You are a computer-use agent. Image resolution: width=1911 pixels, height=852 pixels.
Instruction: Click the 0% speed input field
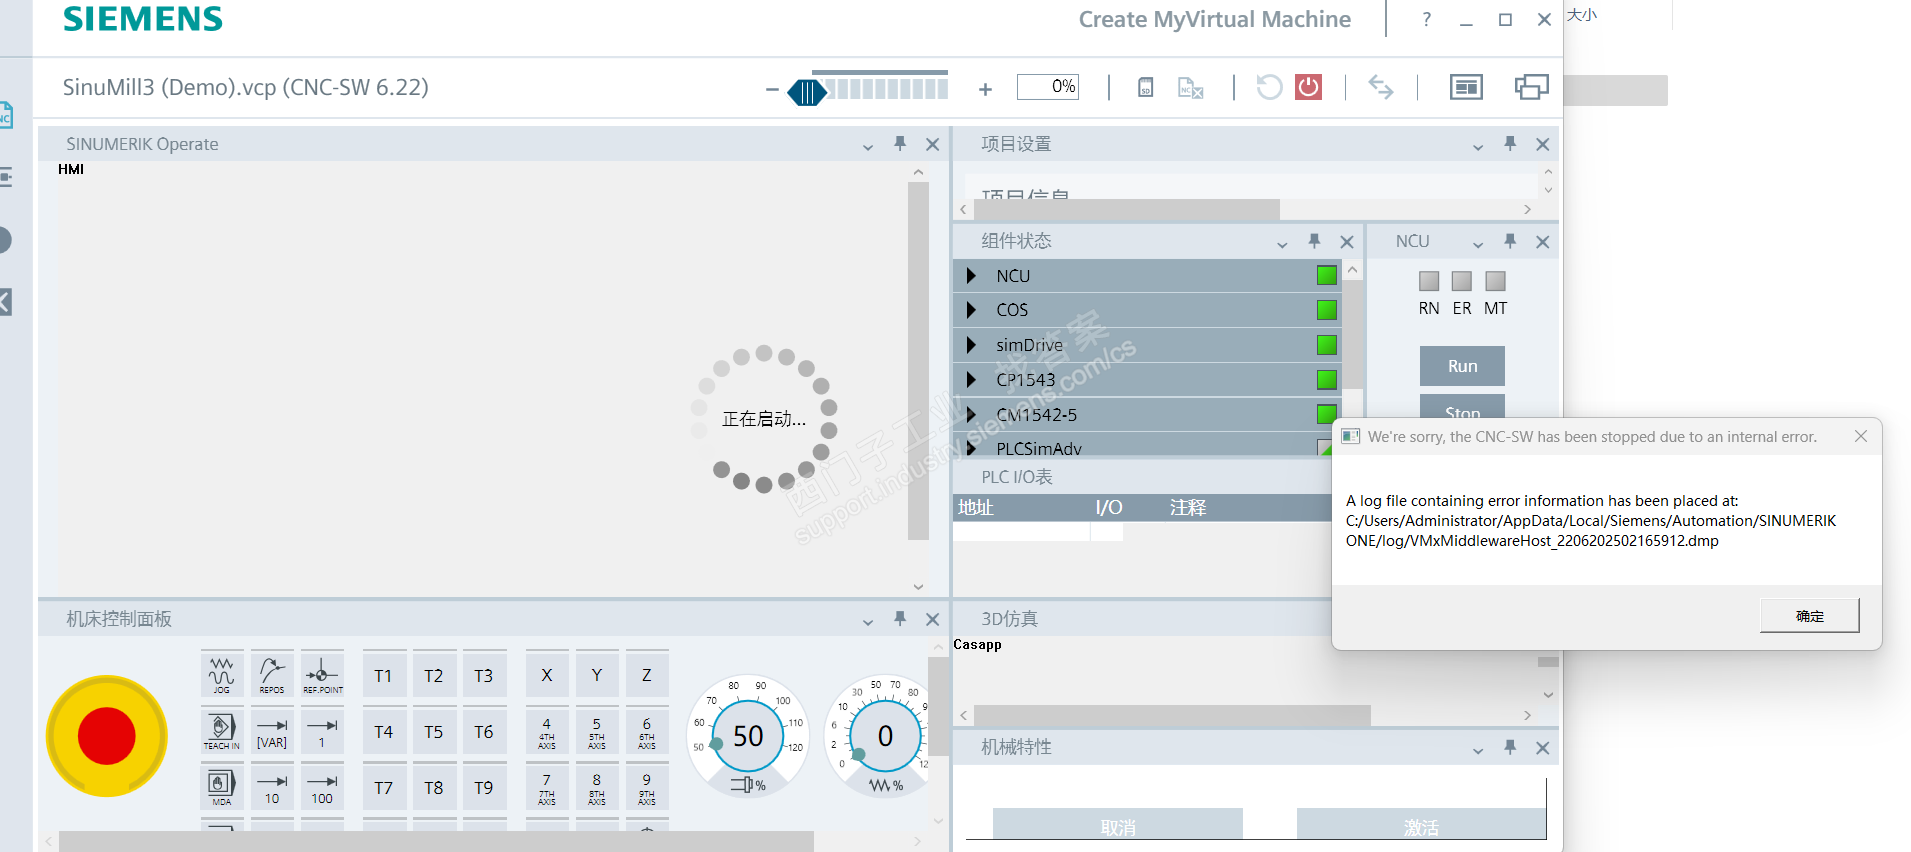pyautogui.click(x=1047, y=87)
